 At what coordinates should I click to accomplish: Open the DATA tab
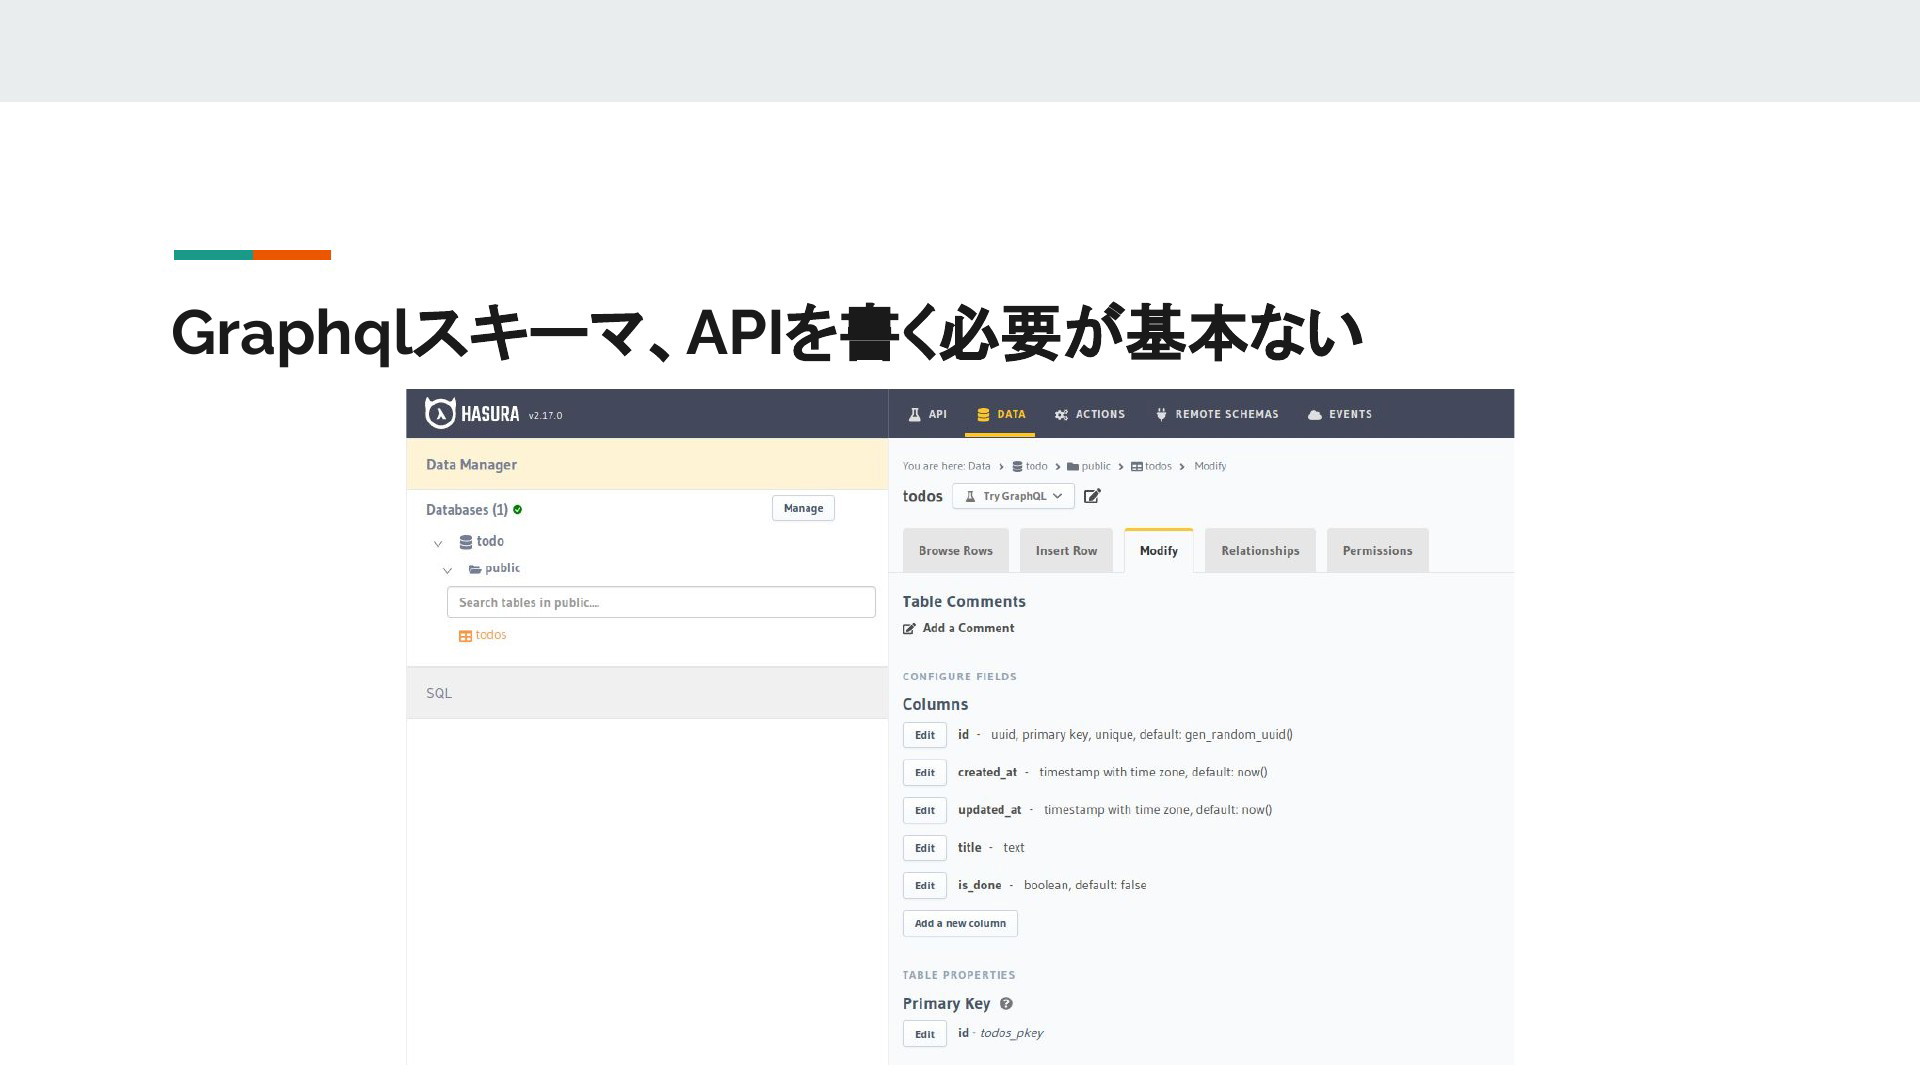click(x=1000, y=414)
